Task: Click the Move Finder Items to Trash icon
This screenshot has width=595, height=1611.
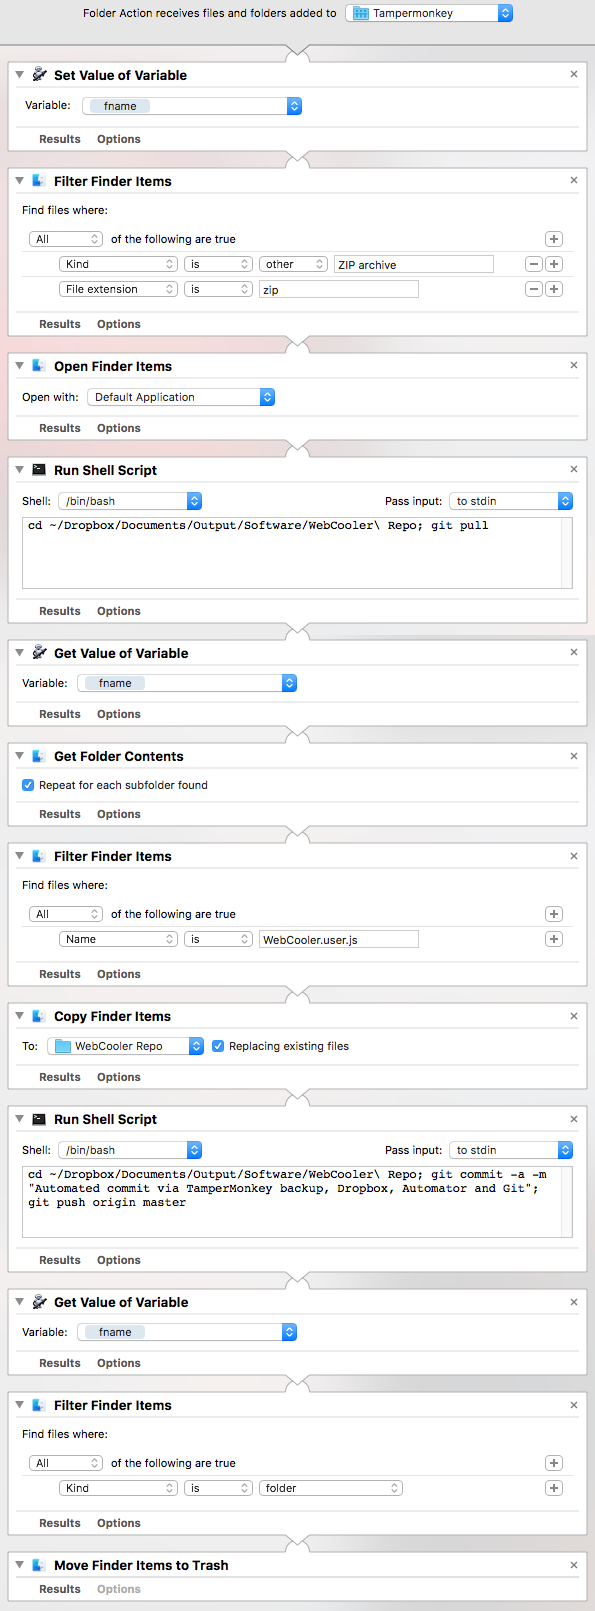Action: pyautogui.click(x=39, y=1565)
